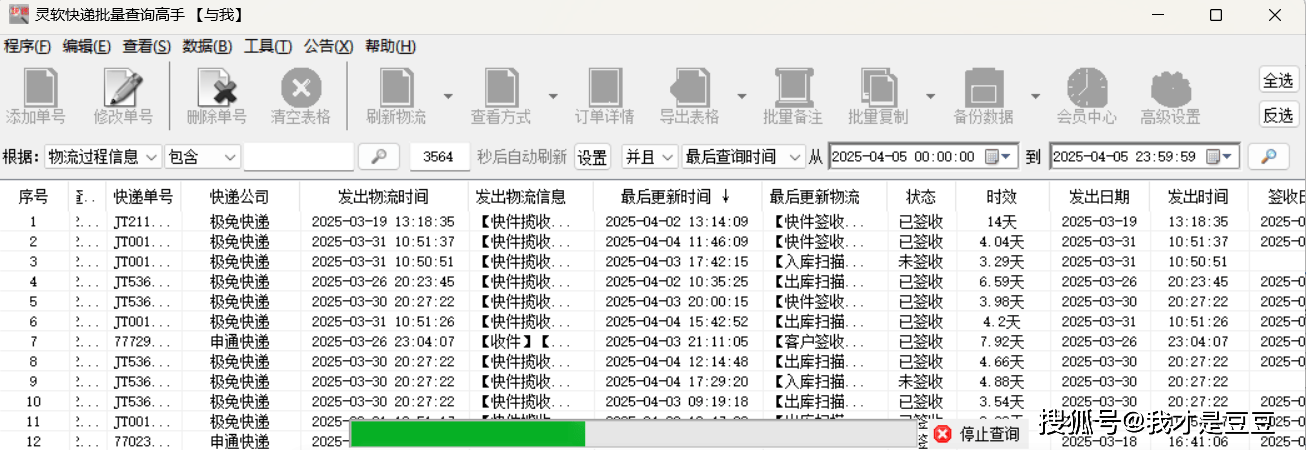Select the 未签收 status in row 3
1306x450 pixels.
click(x=921, y=261)
